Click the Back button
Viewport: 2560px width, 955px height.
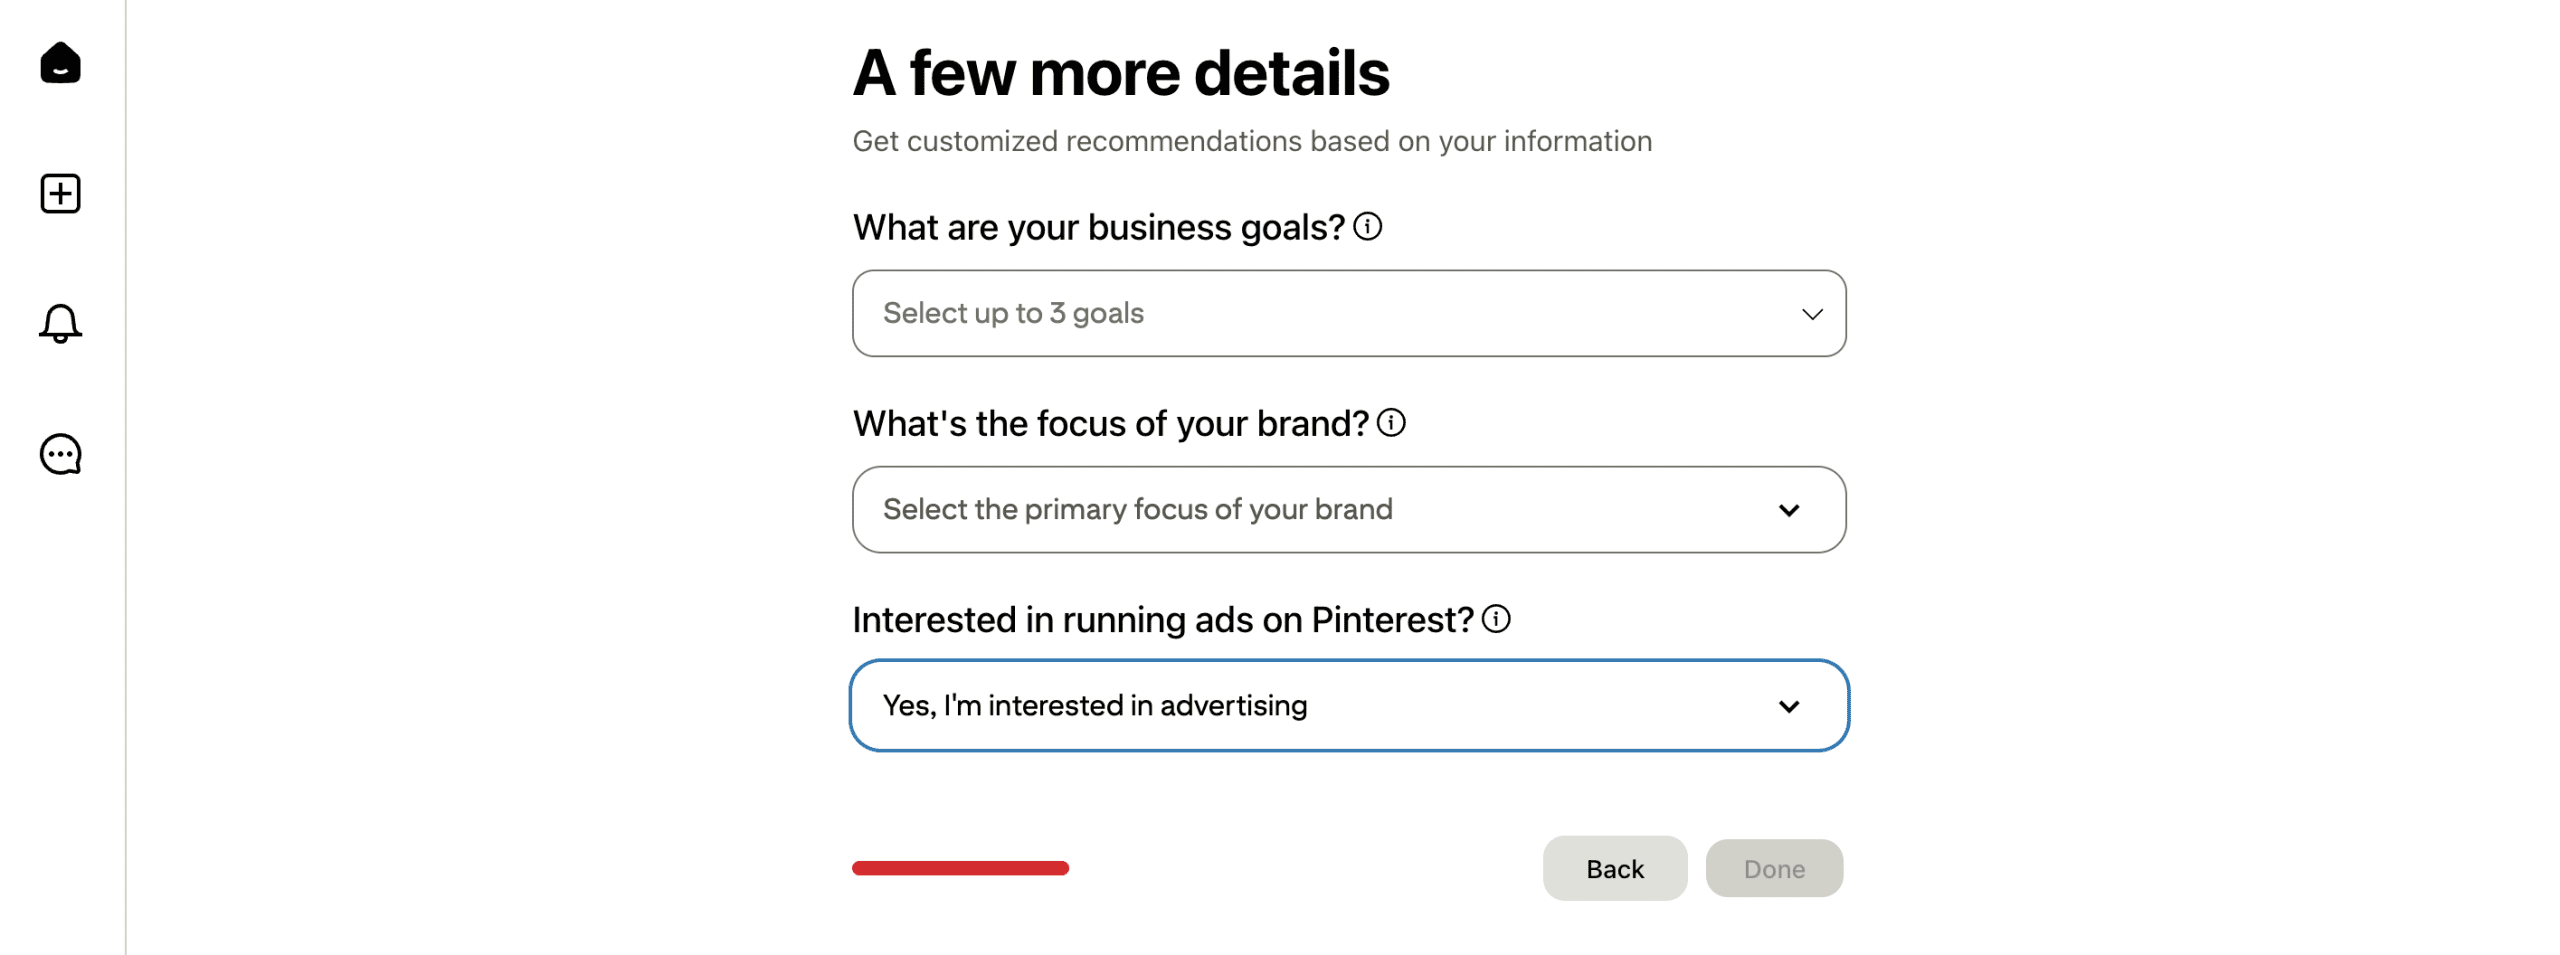tap(1613, 868)
